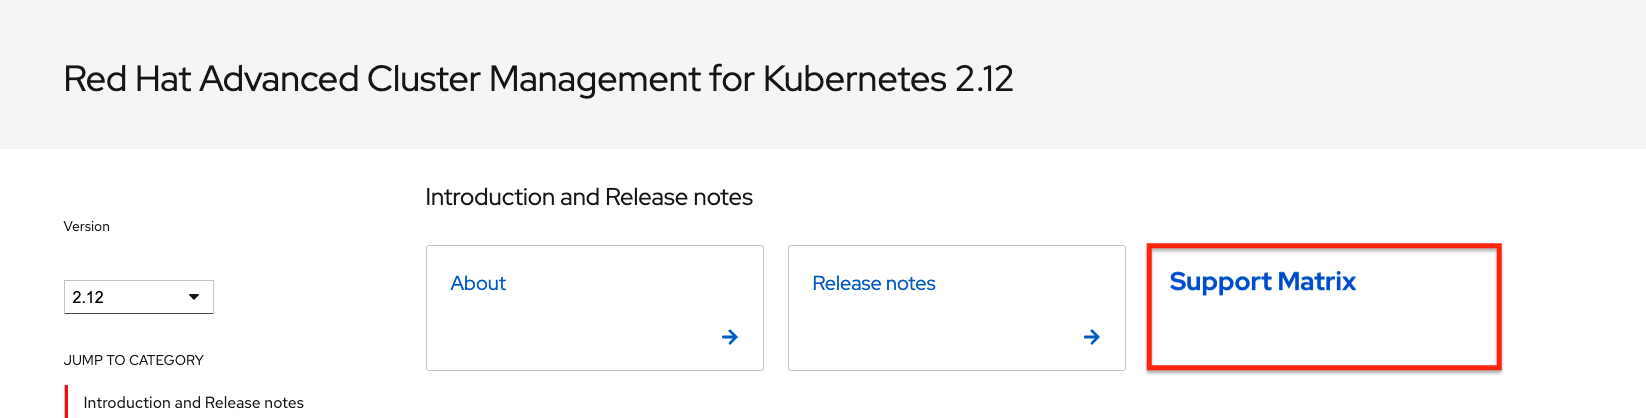Screen dimensions: 1646x418
Task: Click the red active bar beside sidebar item
Action: pos(66,402)
